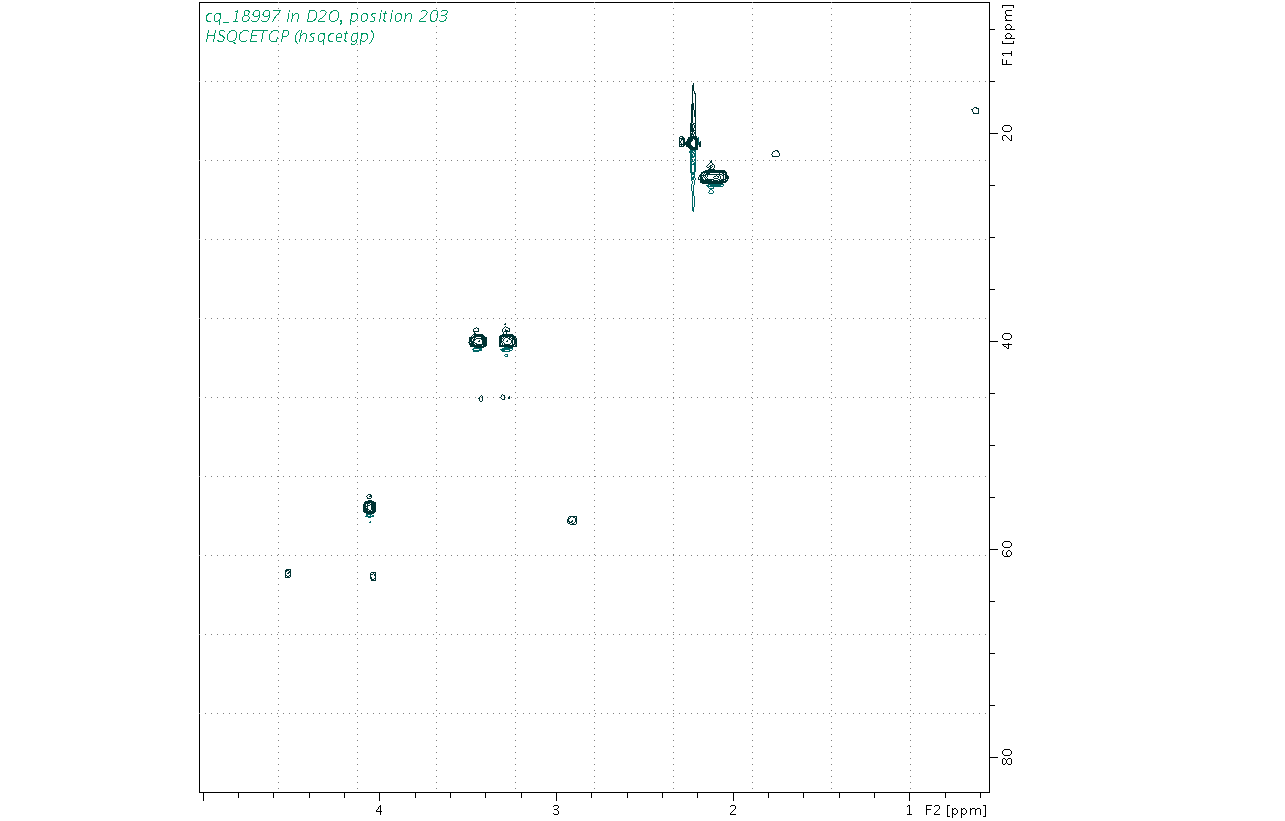This screenshot has width=1285, height=821.
Task: Click the F1 axis tick label "80"
Action: pyautogui.click(x=1008, y=758)
